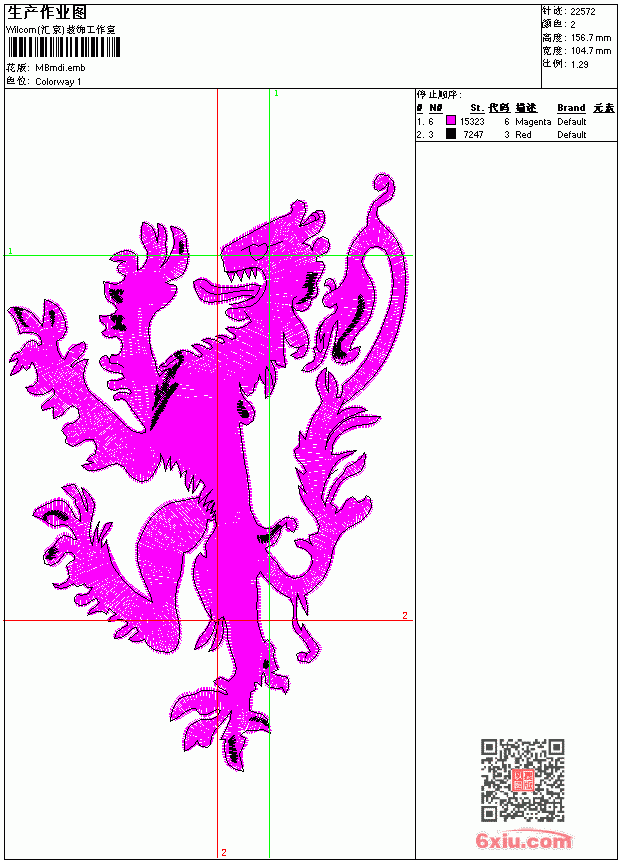Viewport: 620px width, 860px height.
Task: Click the barcode under the Wilcom header
Action: 63,47
